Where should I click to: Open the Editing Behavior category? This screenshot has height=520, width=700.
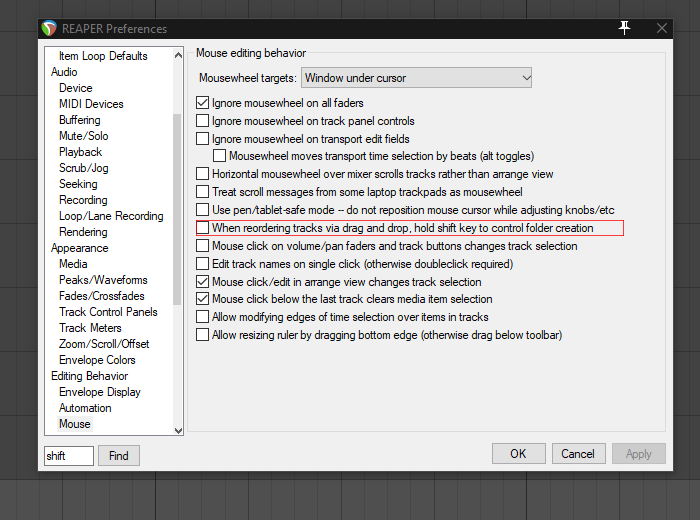click(x=89, y=376)
